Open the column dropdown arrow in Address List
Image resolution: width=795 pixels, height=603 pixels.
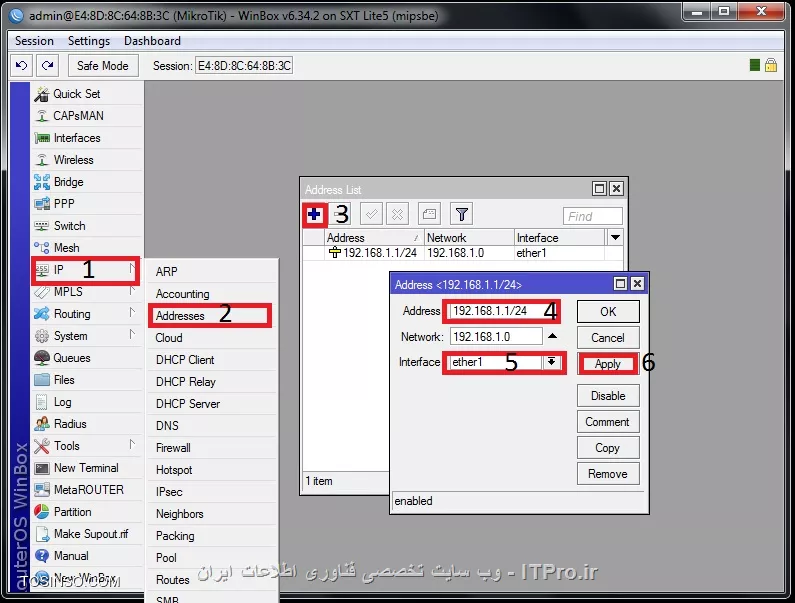[x=615, y=237]
